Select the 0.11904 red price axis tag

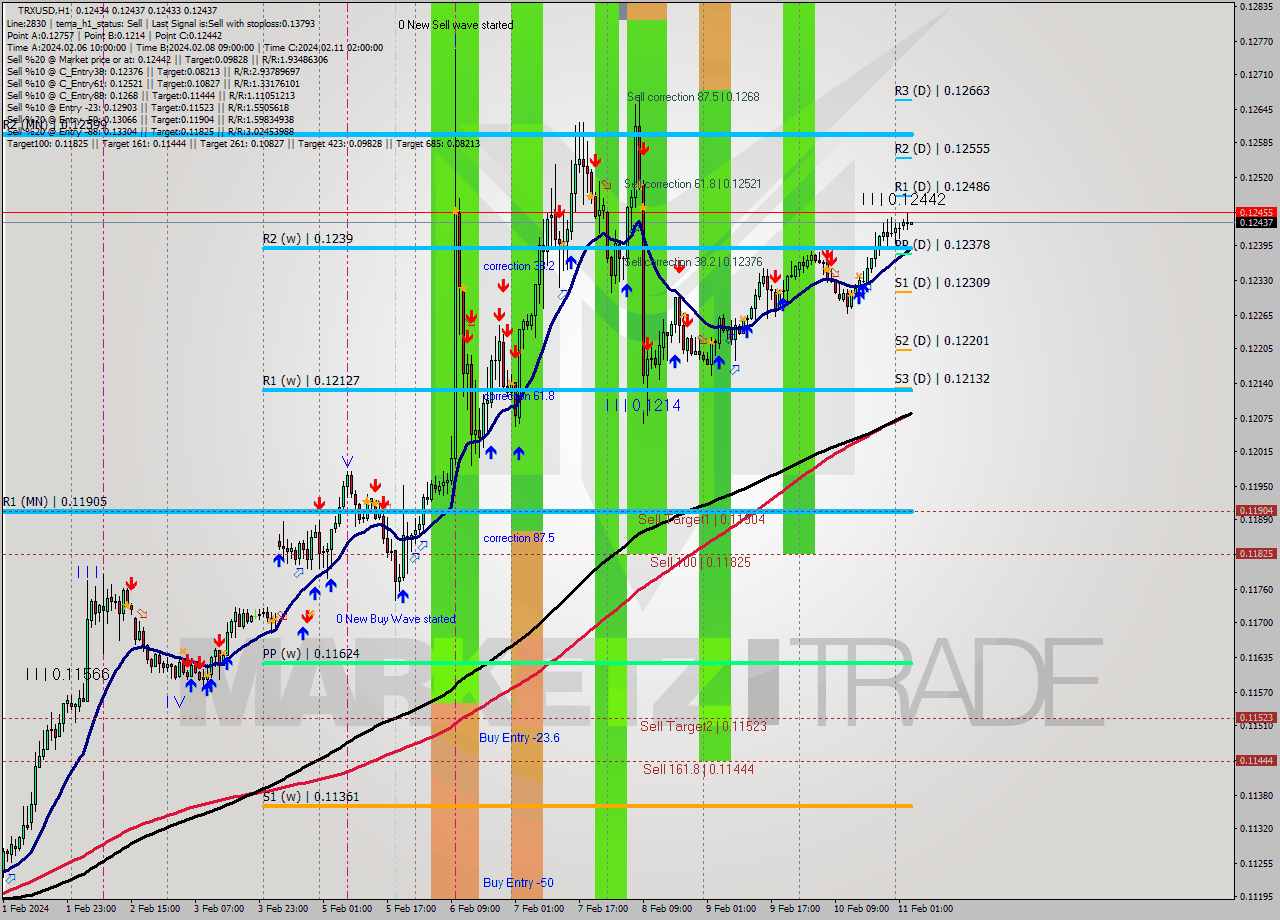pos(1256,510)
